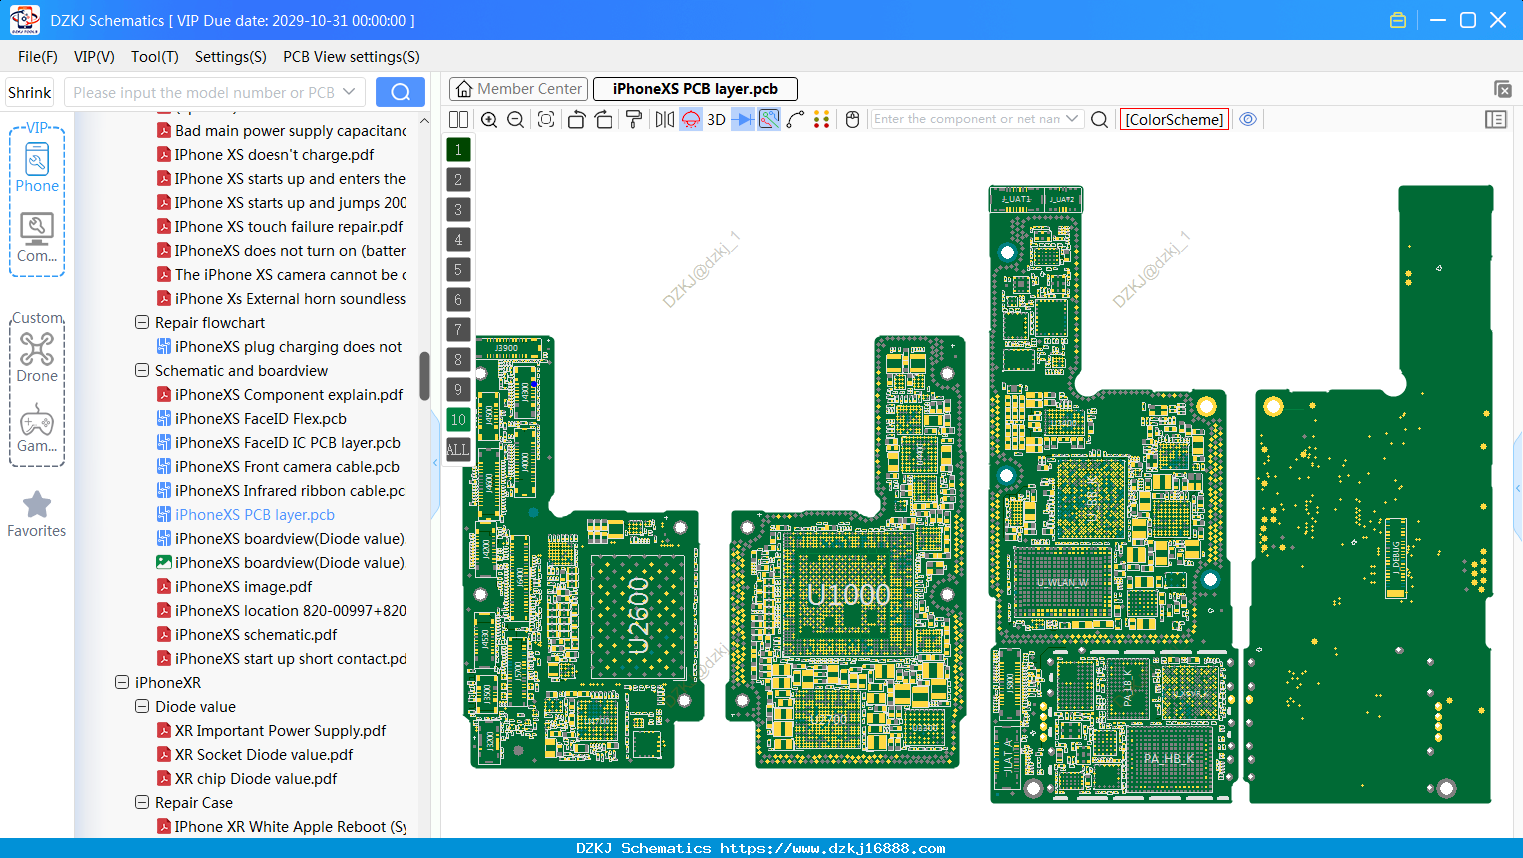Viewport: 1523px width, 858px height.
Task: Collapse the Diode value node
Action: tap(142, 707)
